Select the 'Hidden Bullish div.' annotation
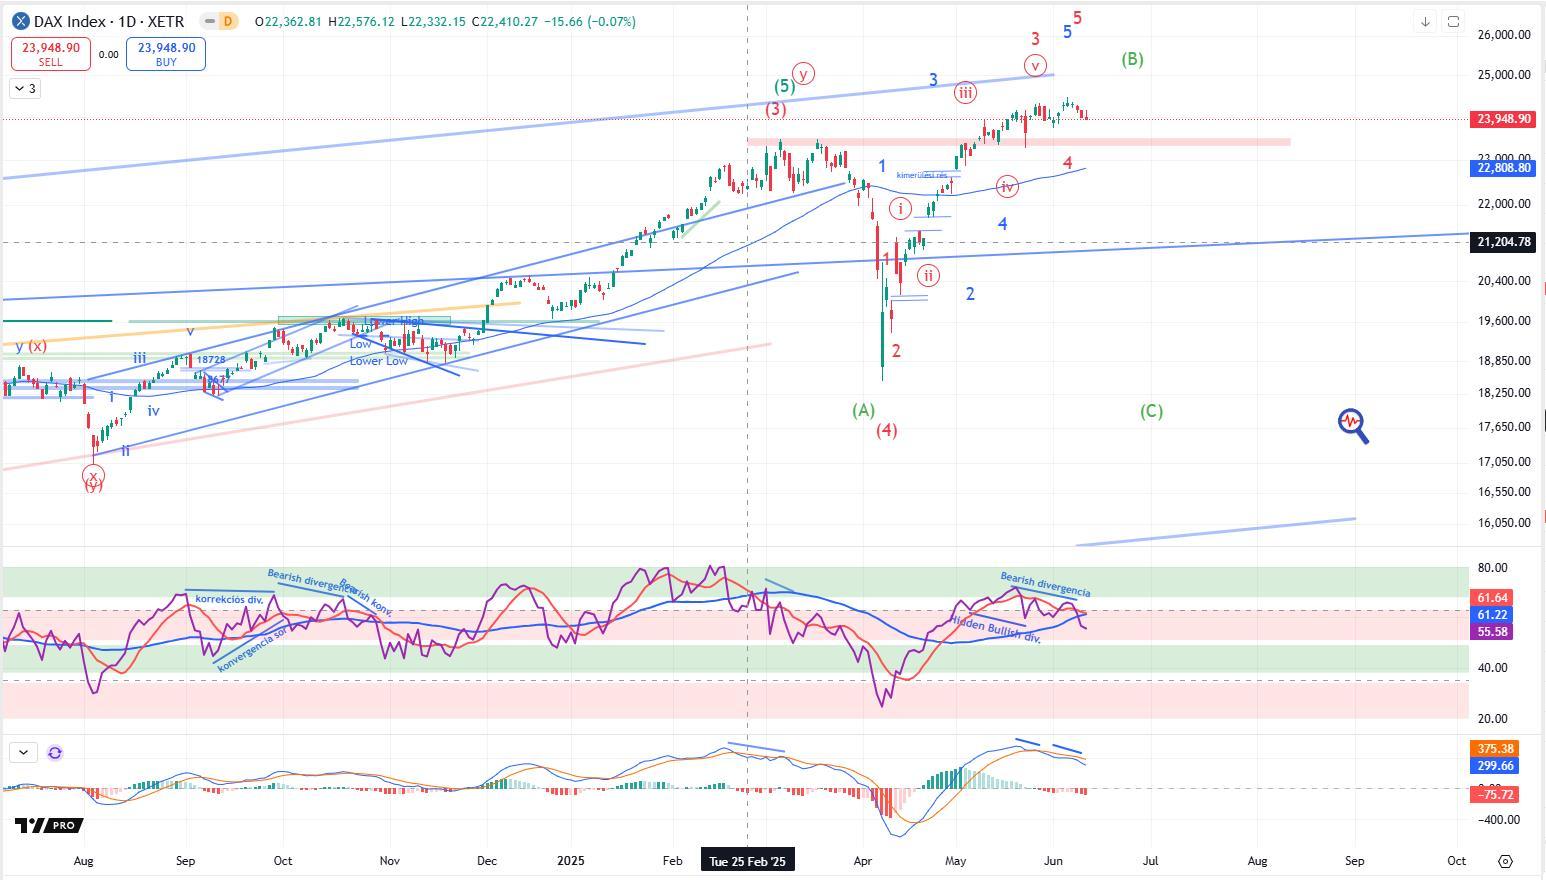 point(996,629)
